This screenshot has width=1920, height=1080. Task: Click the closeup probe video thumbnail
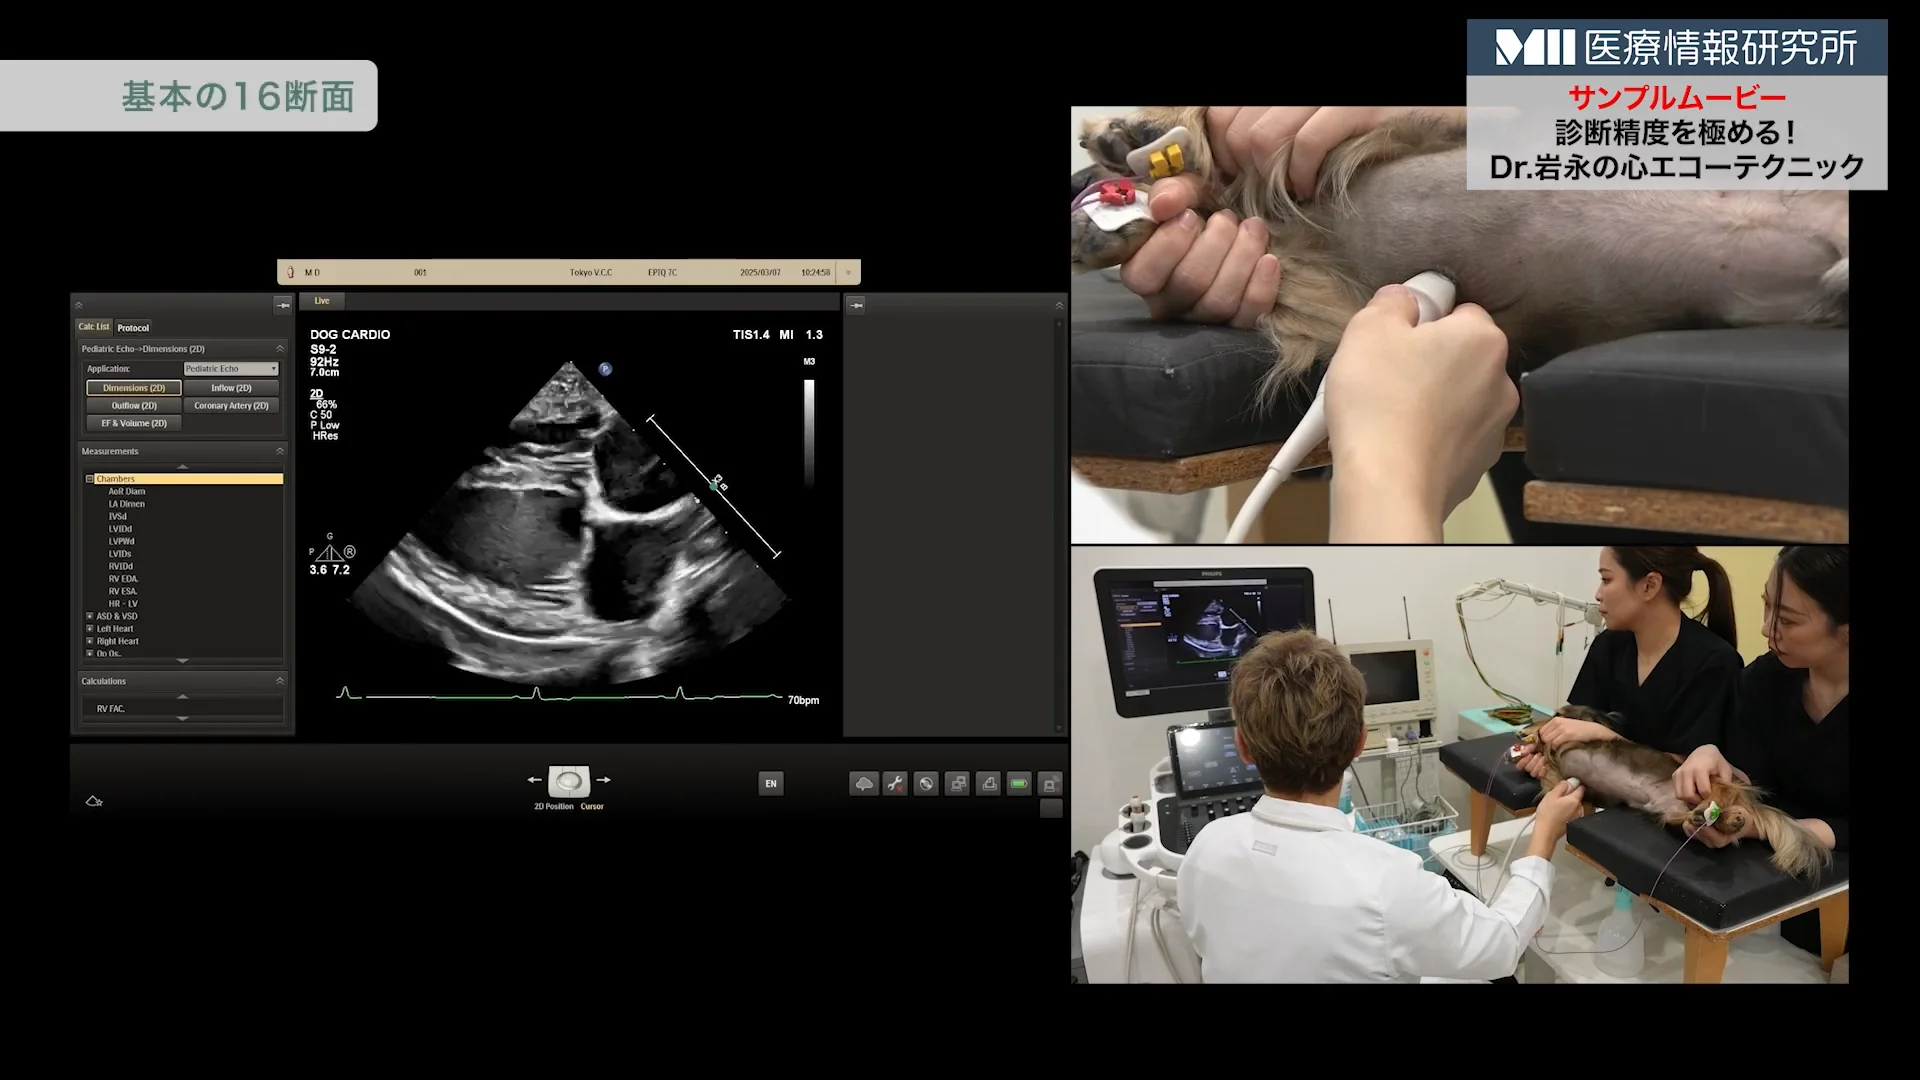point(1459,325)
